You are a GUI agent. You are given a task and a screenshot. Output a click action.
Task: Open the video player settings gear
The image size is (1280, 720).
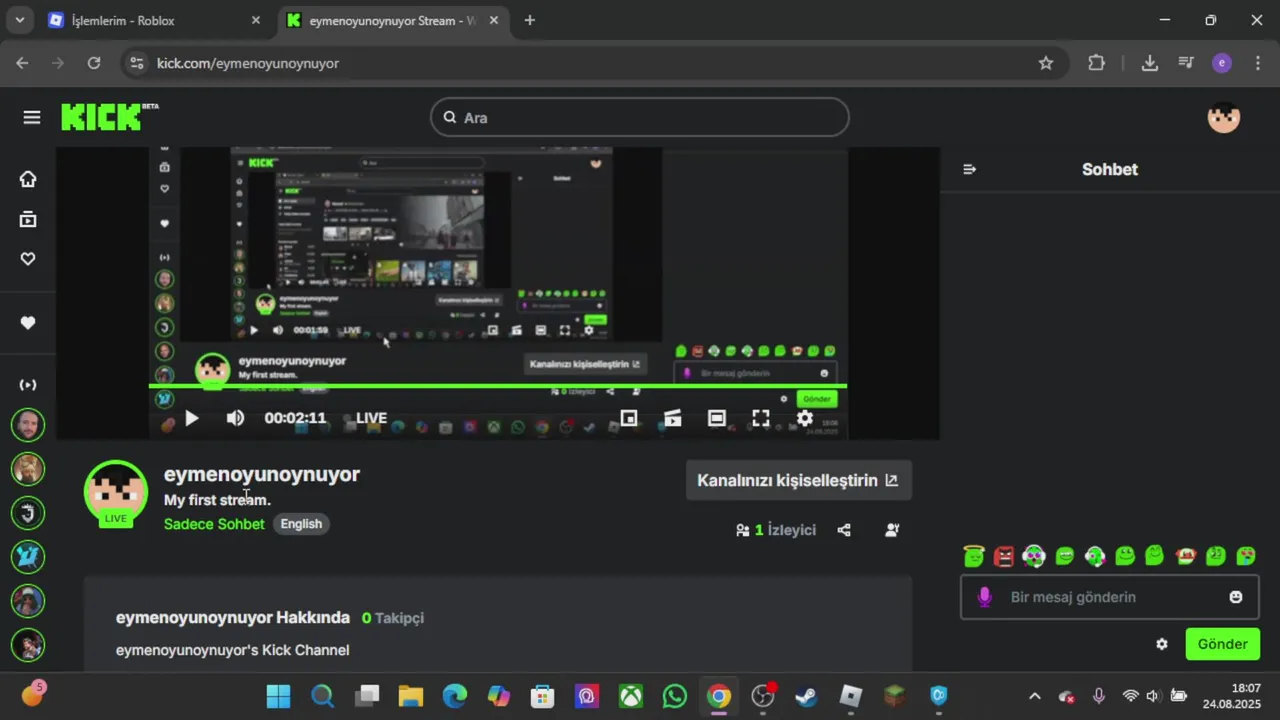pyautogui.click(x=805, y=418)
